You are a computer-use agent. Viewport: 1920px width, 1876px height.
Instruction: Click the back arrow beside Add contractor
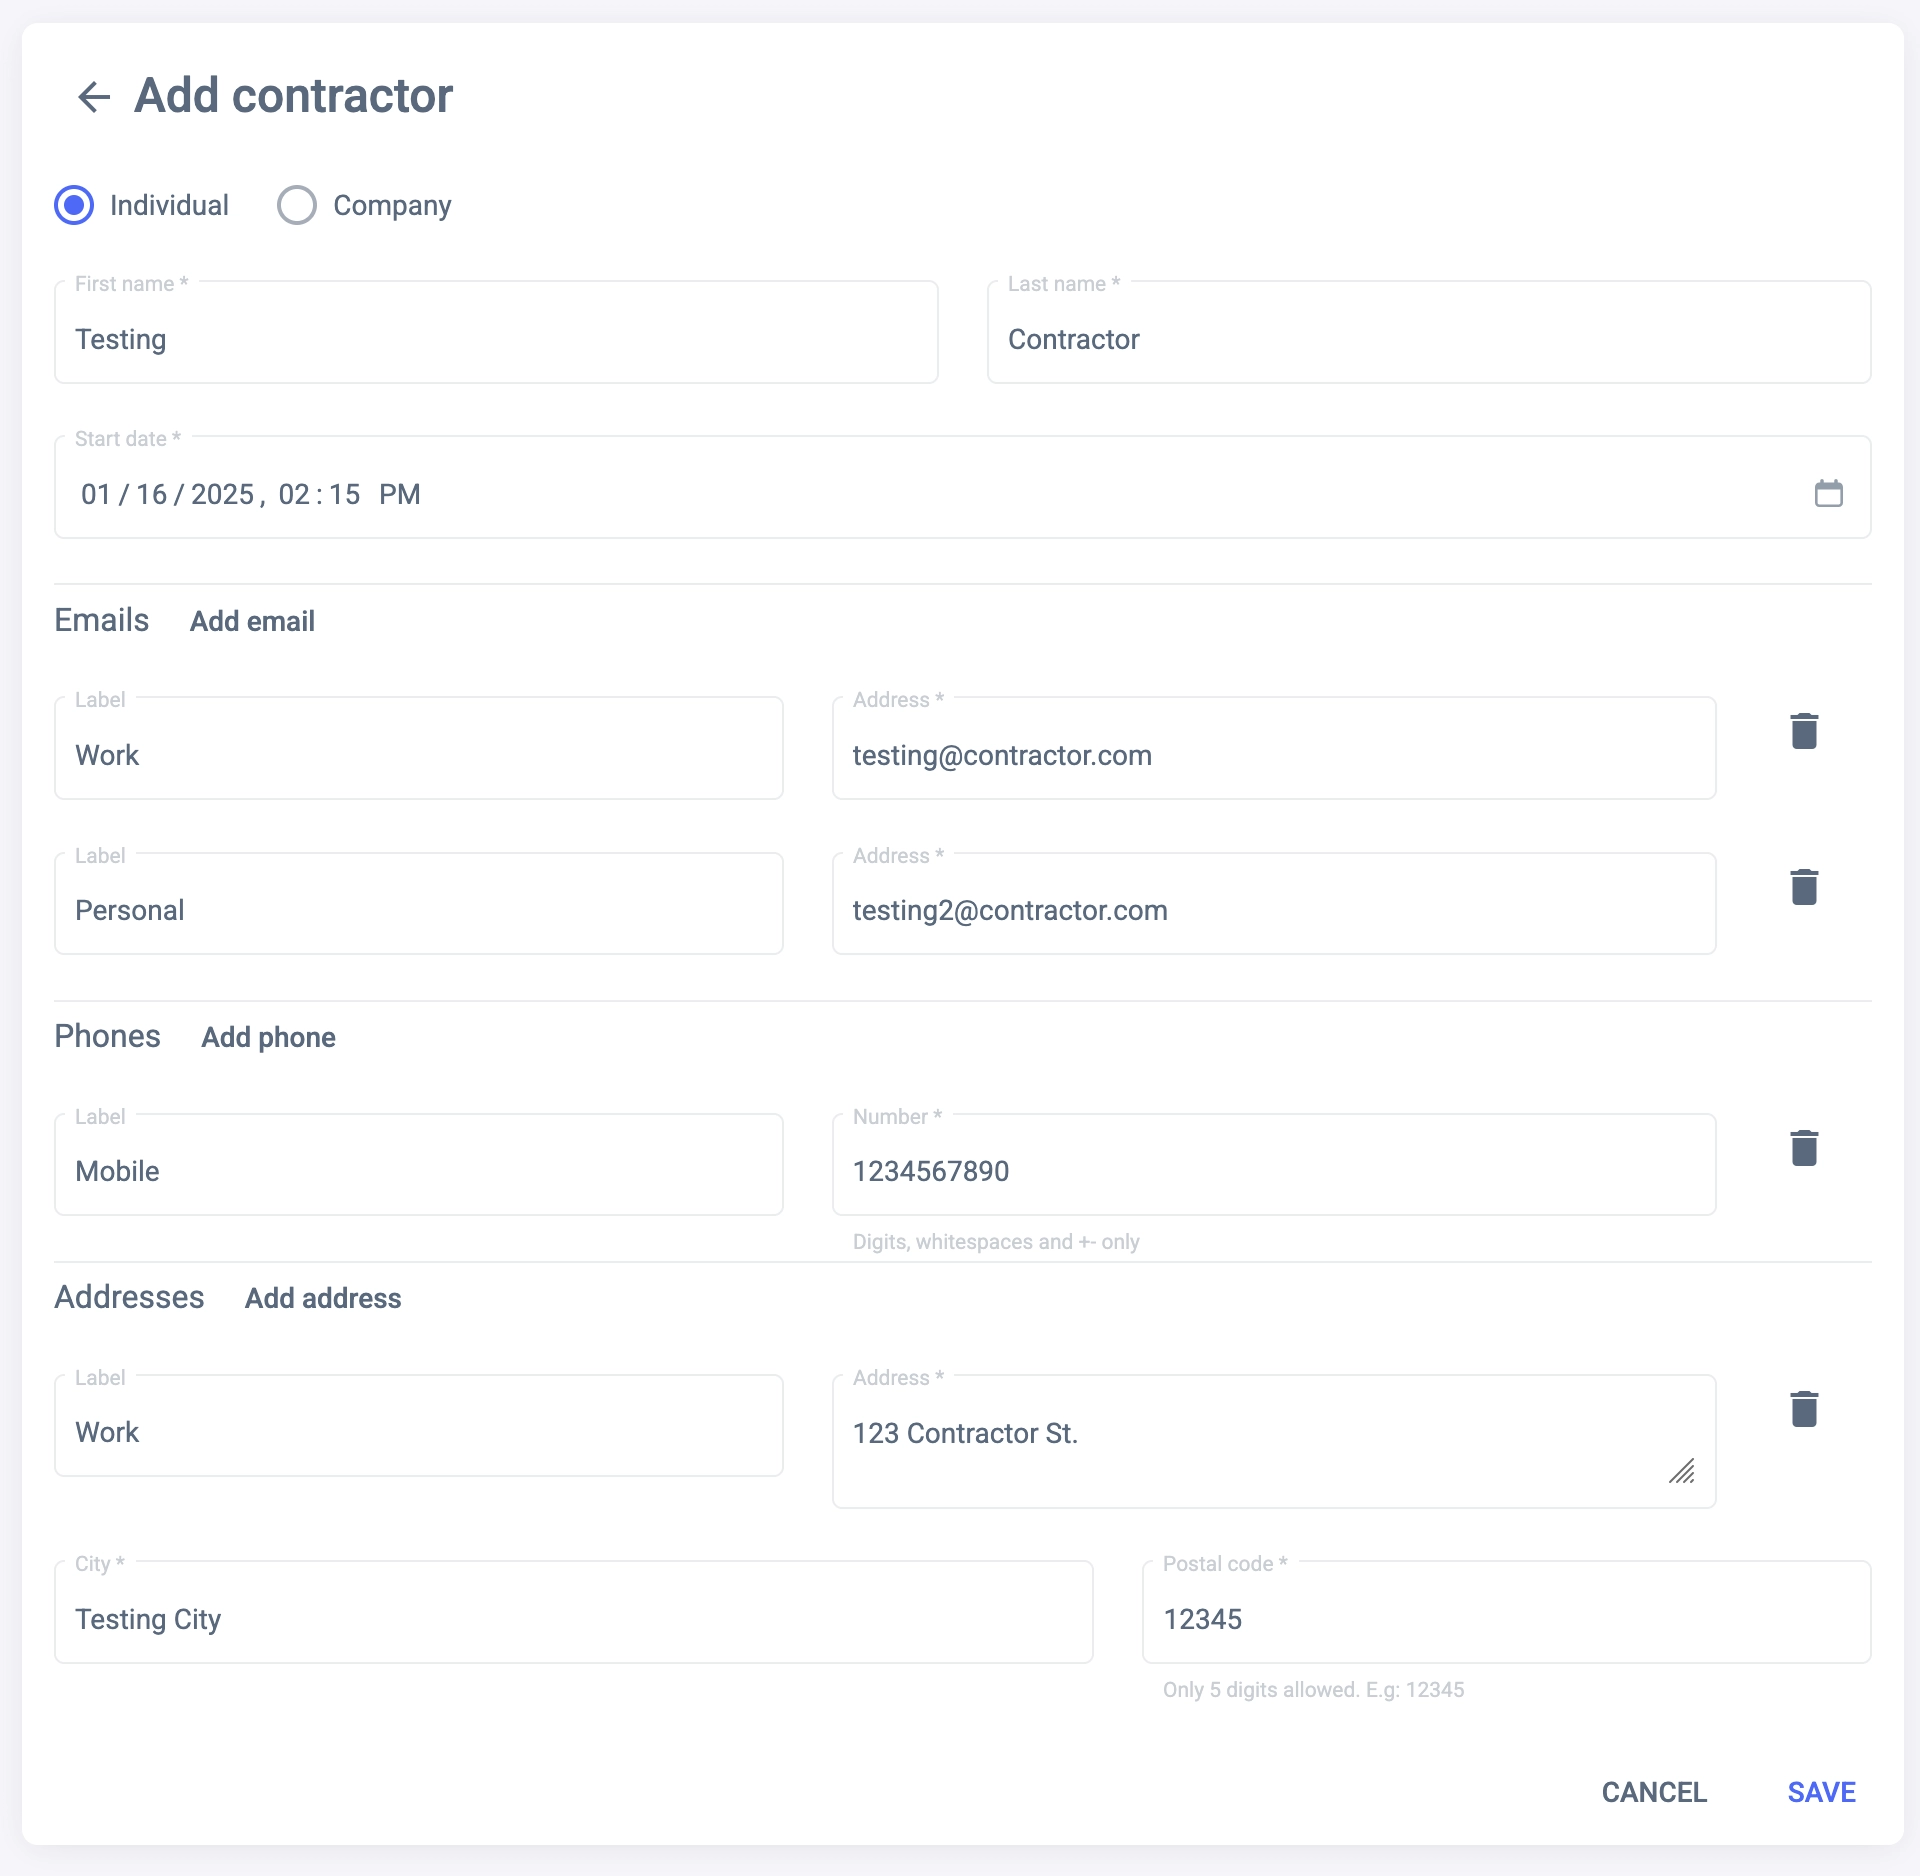pos(94,97)
